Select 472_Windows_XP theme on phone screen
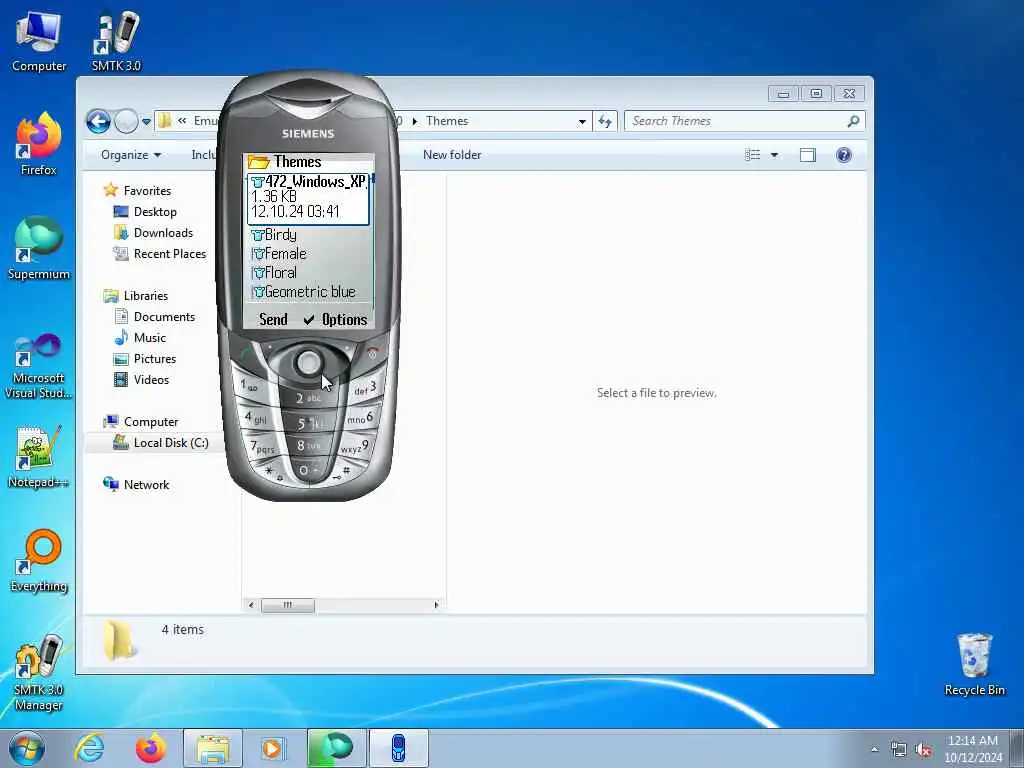 pos(308,199)
